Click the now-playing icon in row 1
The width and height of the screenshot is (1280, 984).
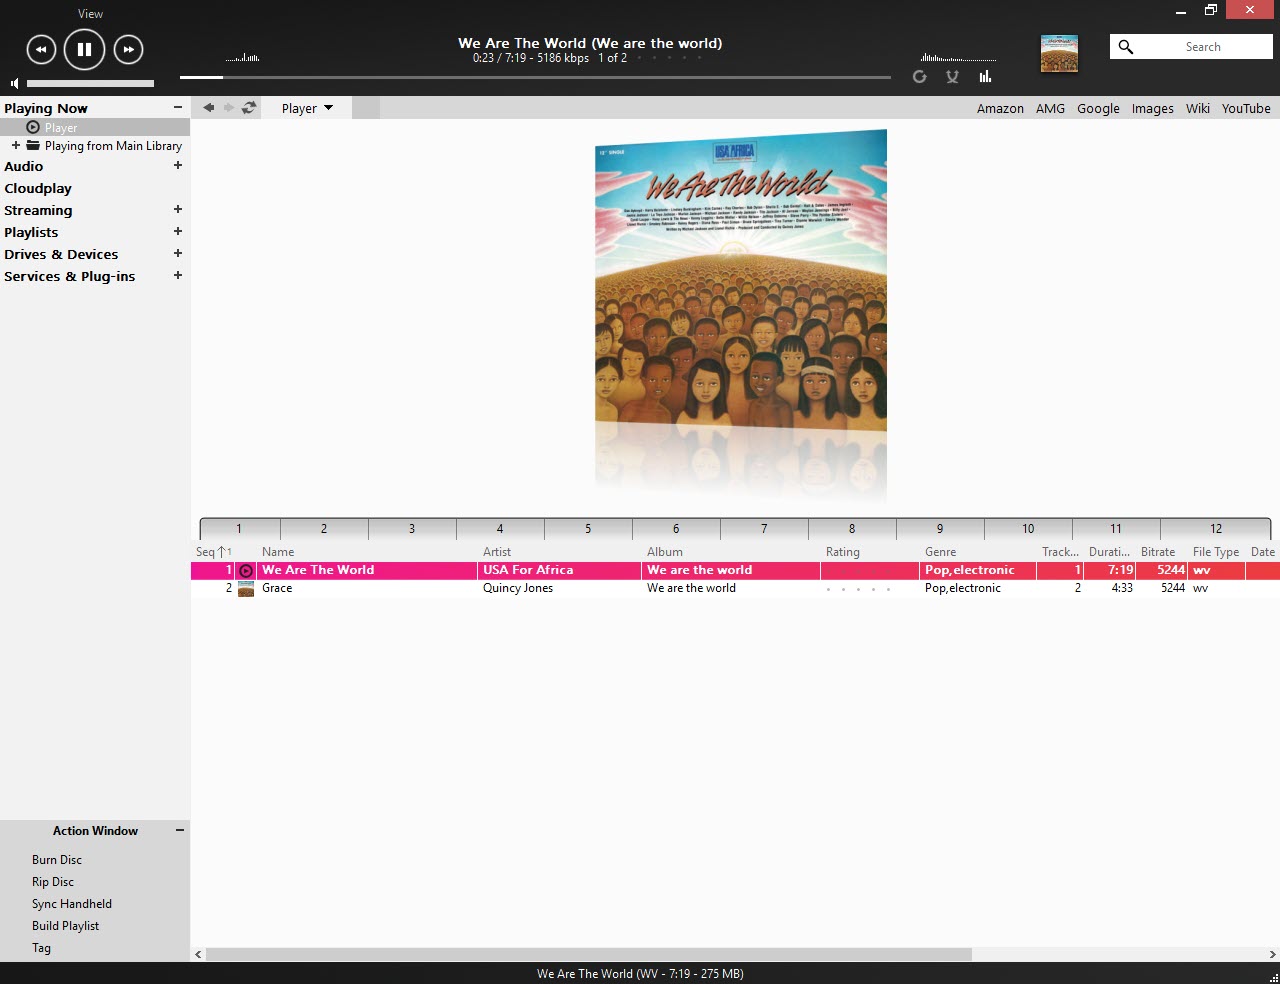click(246, 571)
